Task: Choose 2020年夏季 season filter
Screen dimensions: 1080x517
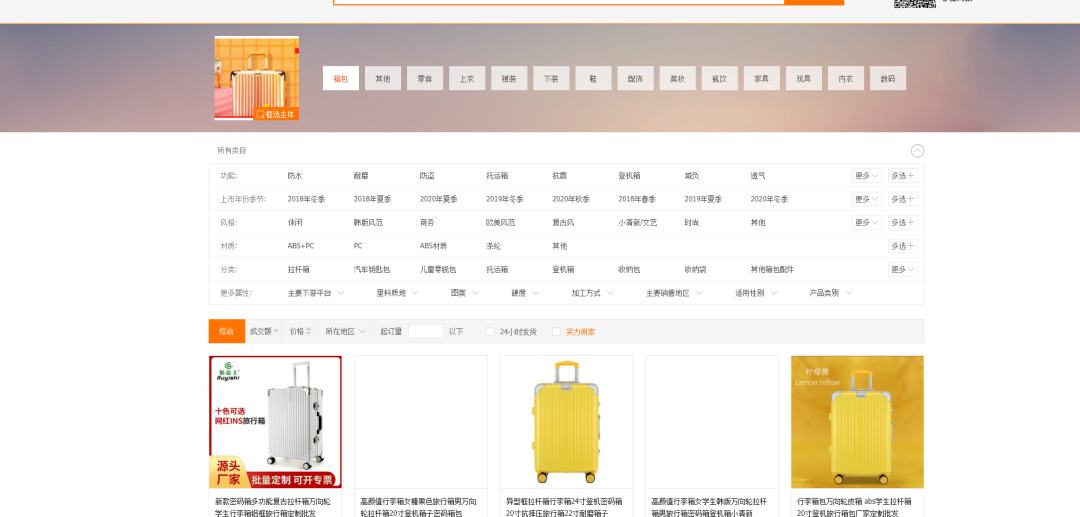Action: 439,199
